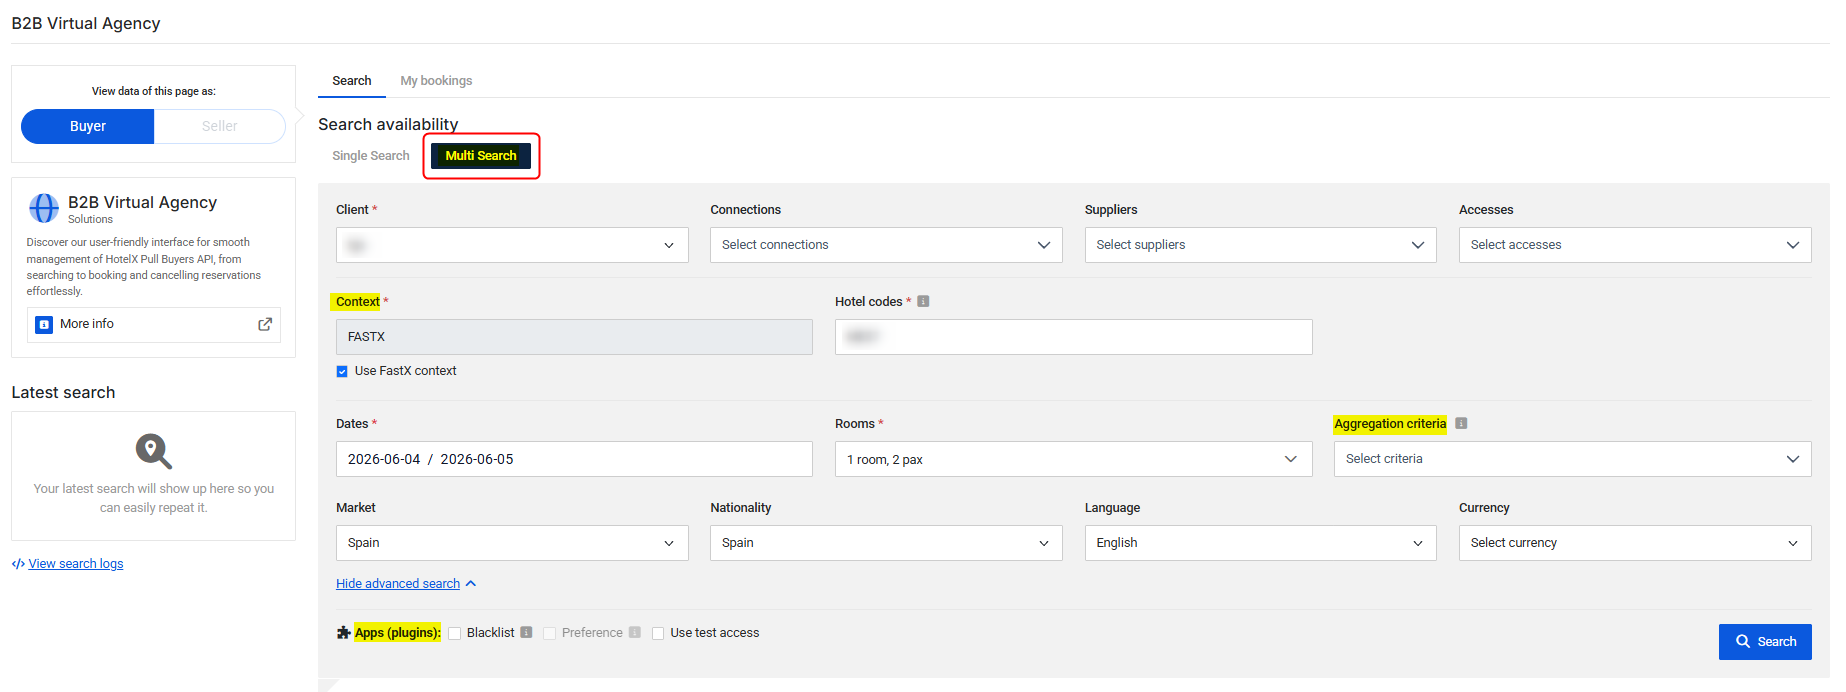Open the Select connections dropdown
This screenshot has height=692, width=1846.
tap(886, 245)
